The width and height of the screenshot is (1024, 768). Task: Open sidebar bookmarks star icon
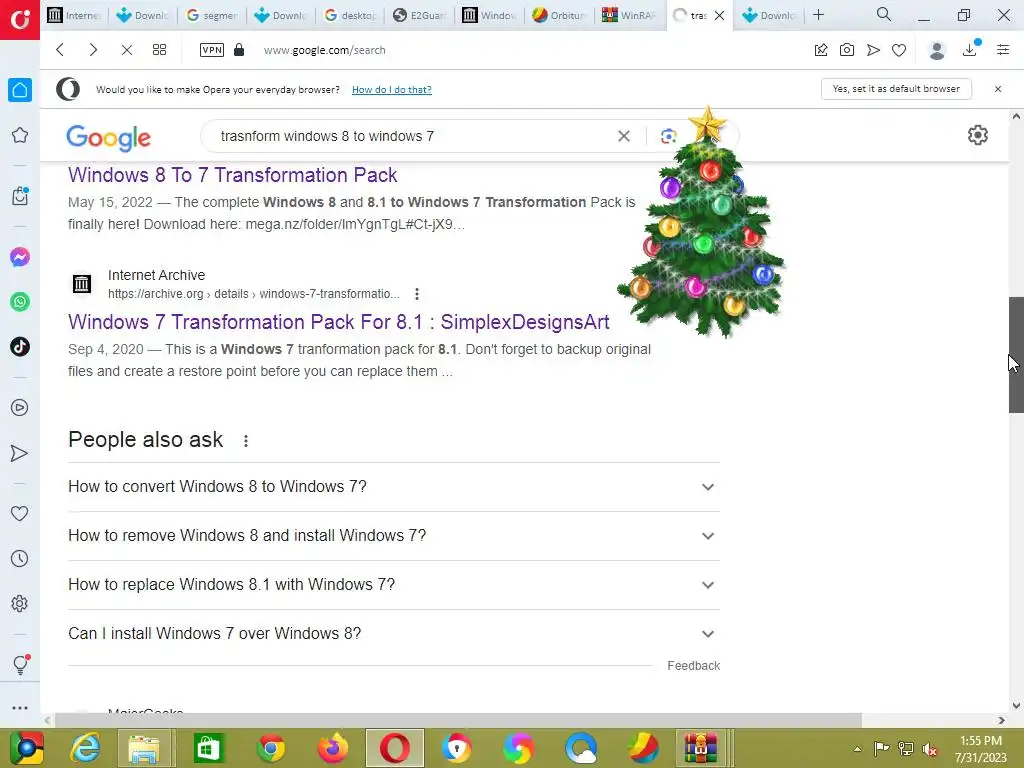pyautogui.click(x=20, y=135)
